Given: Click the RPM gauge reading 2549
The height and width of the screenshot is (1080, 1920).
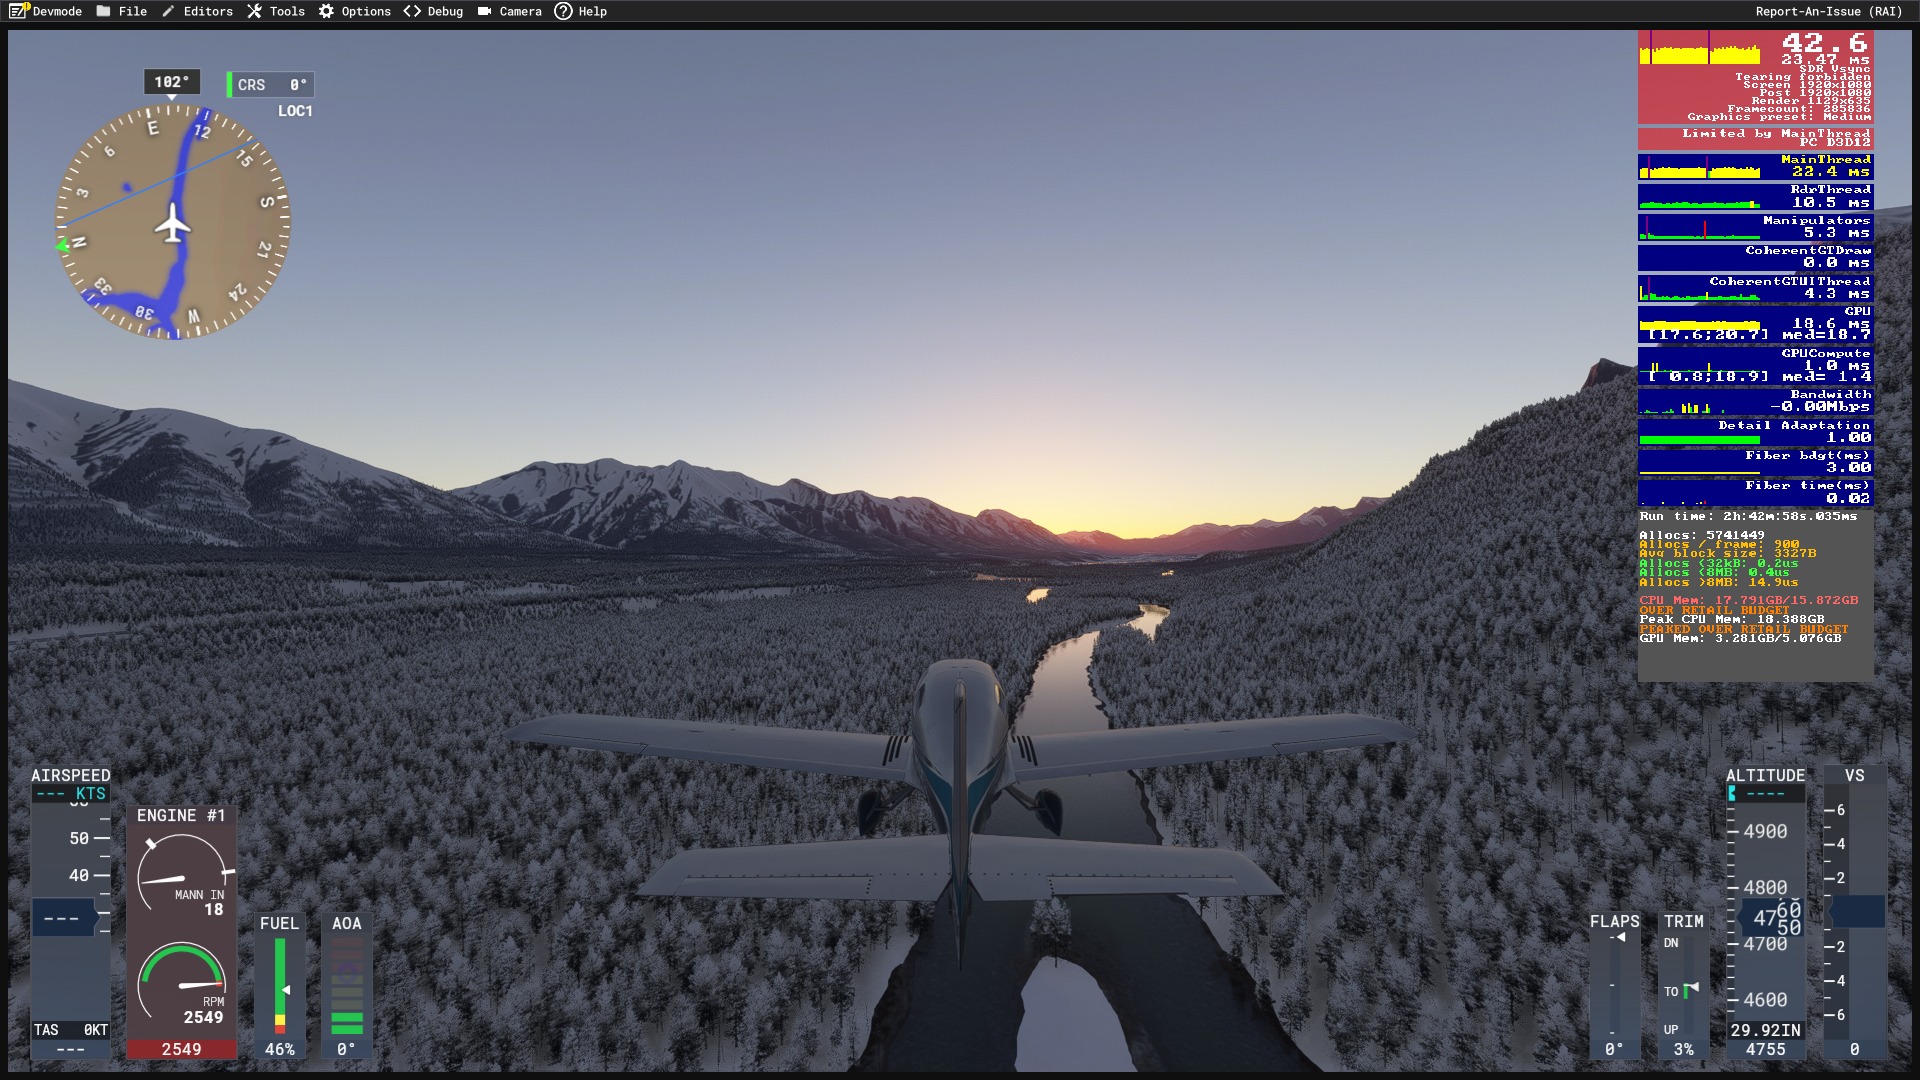Looking at the screenshot, I should click(x=183, y=985).
